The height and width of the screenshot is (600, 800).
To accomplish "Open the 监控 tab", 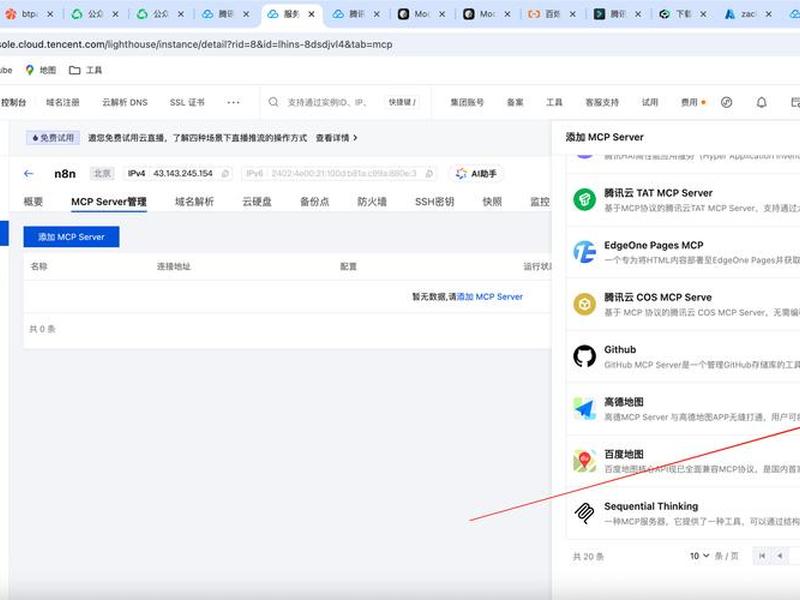I will click(540, 202).
